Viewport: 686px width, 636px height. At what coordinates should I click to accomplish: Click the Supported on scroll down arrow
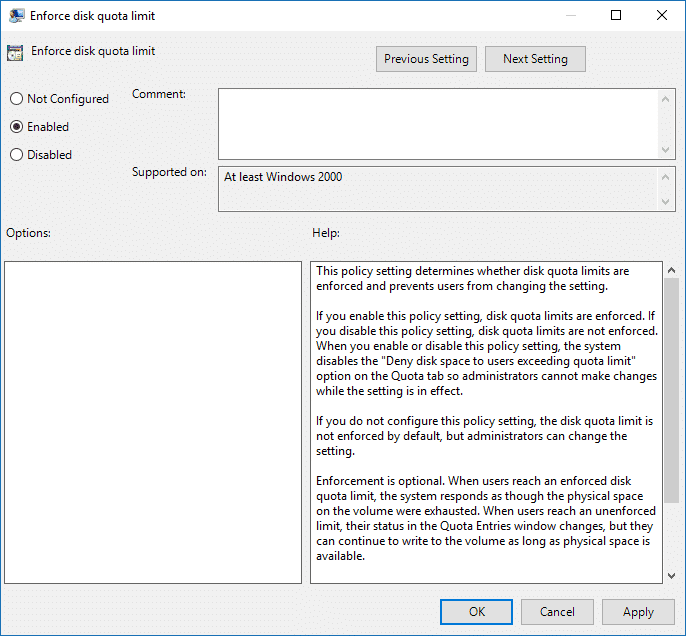665,202
